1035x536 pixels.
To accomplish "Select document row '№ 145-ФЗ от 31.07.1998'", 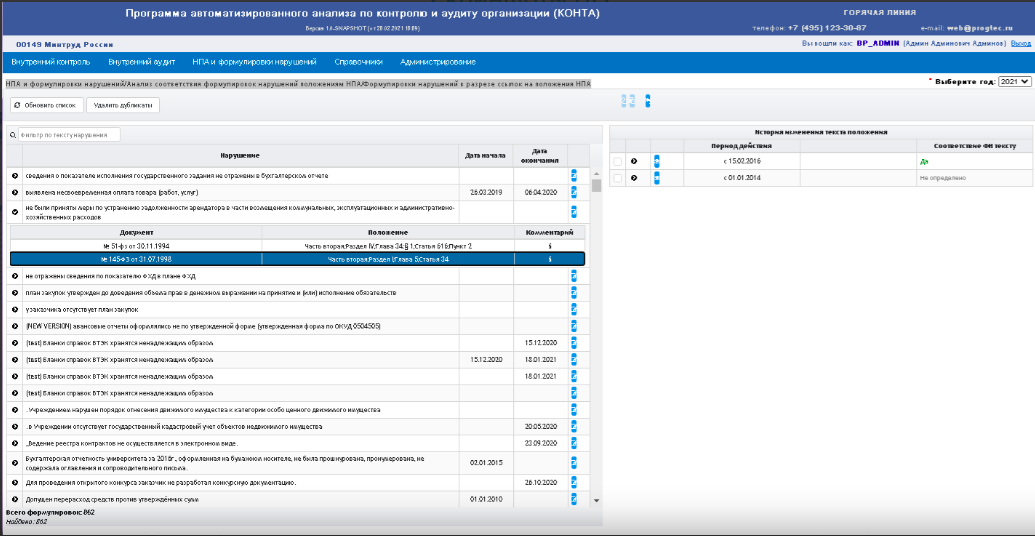I will click(x=297, y=259).
